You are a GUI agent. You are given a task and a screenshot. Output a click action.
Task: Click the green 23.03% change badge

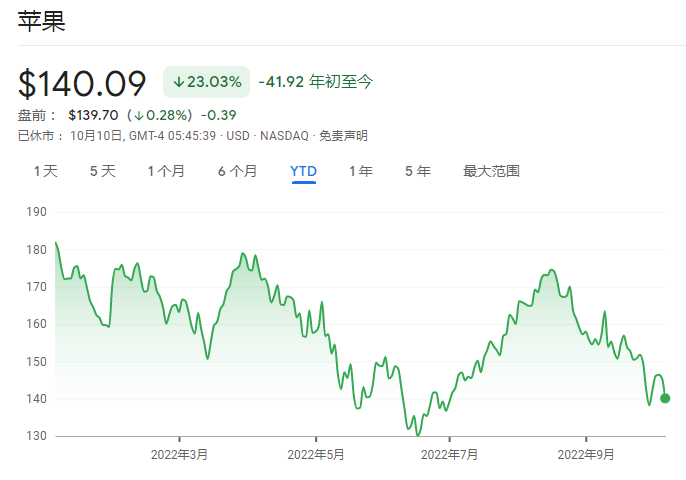pyautogui.click(x=206, y=82)
